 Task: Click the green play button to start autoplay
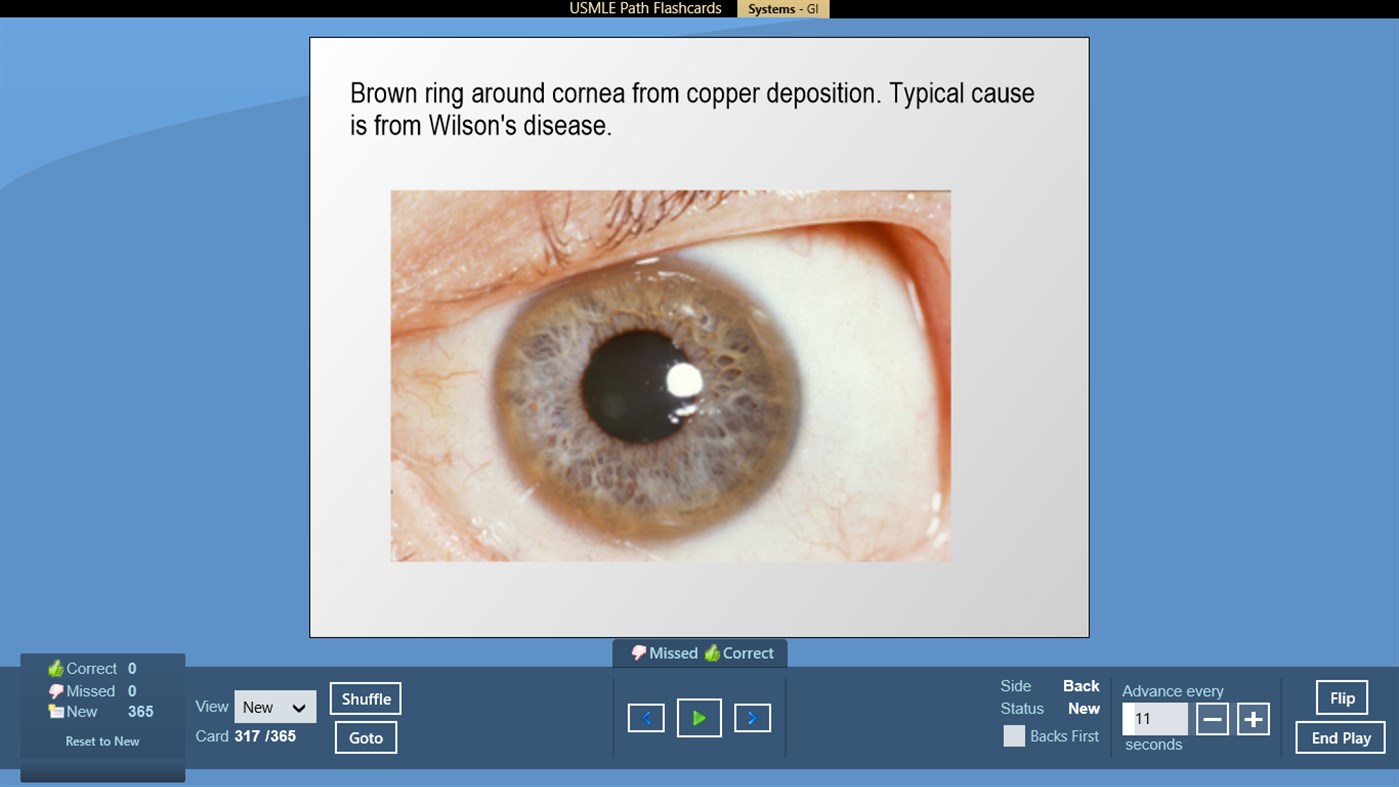point(699,717)
